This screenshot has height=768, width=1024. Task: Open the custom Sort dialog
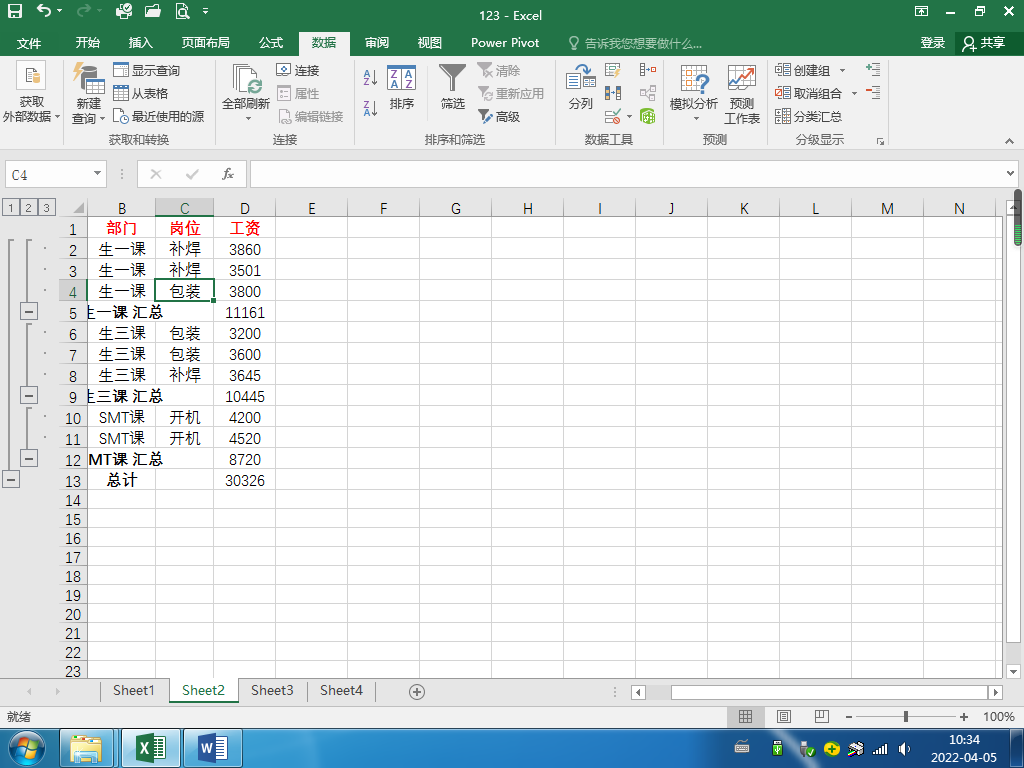point(402,87)
